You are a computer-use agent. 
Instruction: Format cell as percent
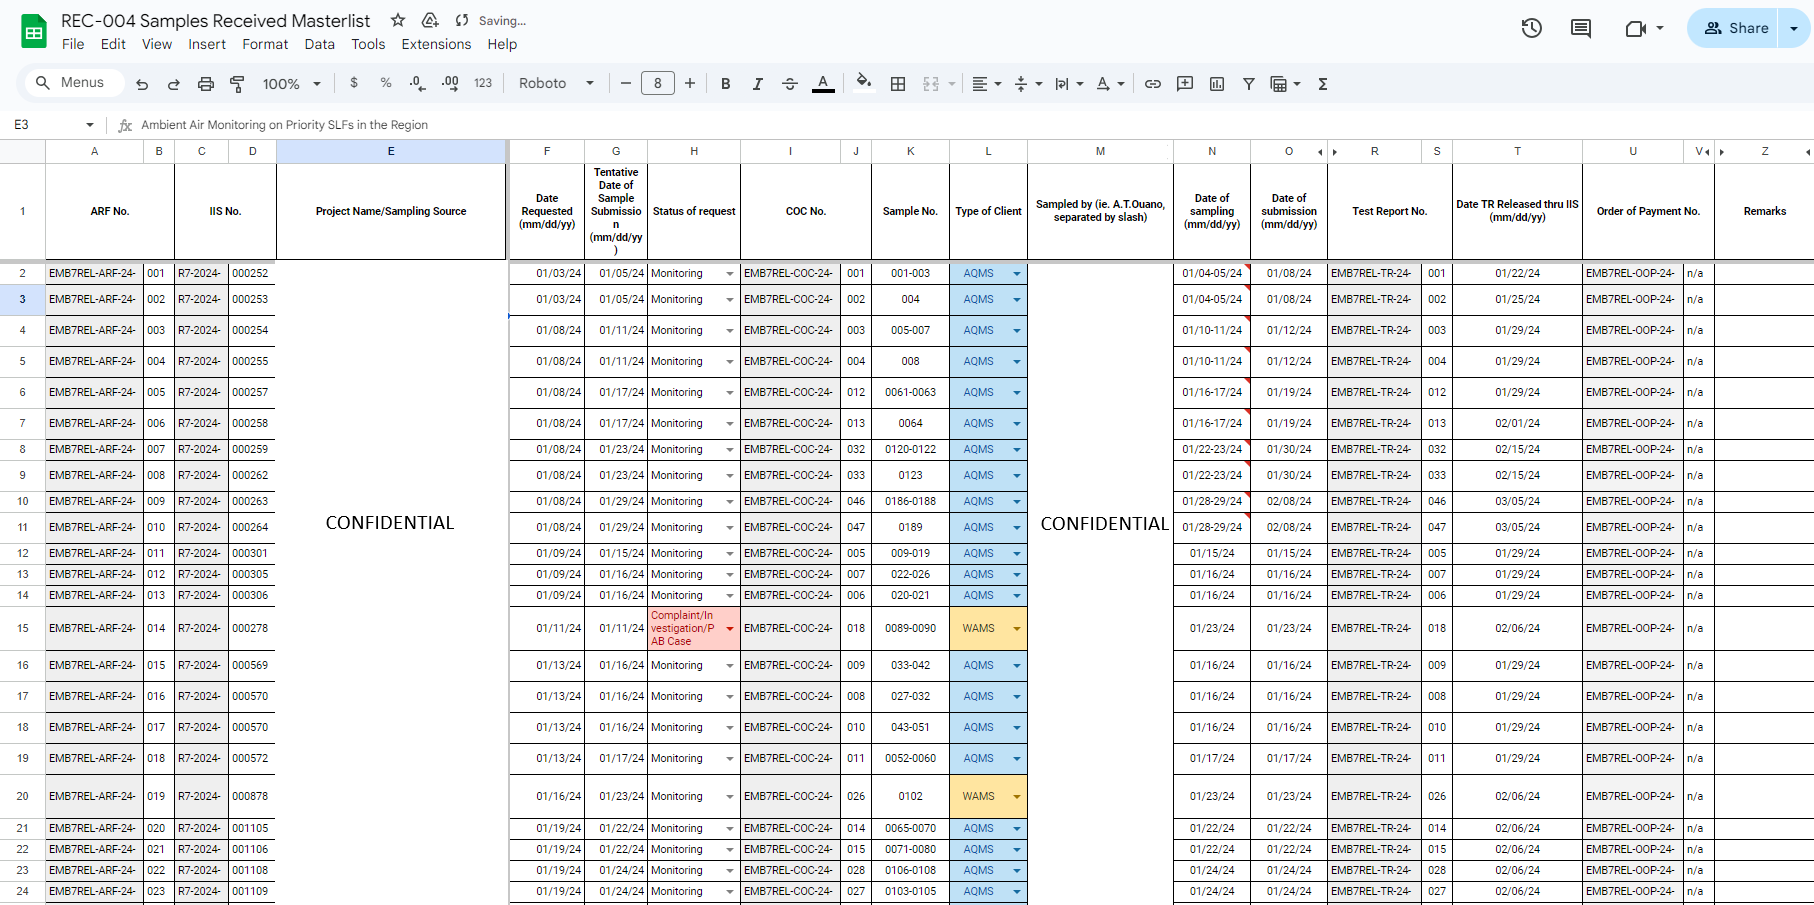[x=386, y=83]
